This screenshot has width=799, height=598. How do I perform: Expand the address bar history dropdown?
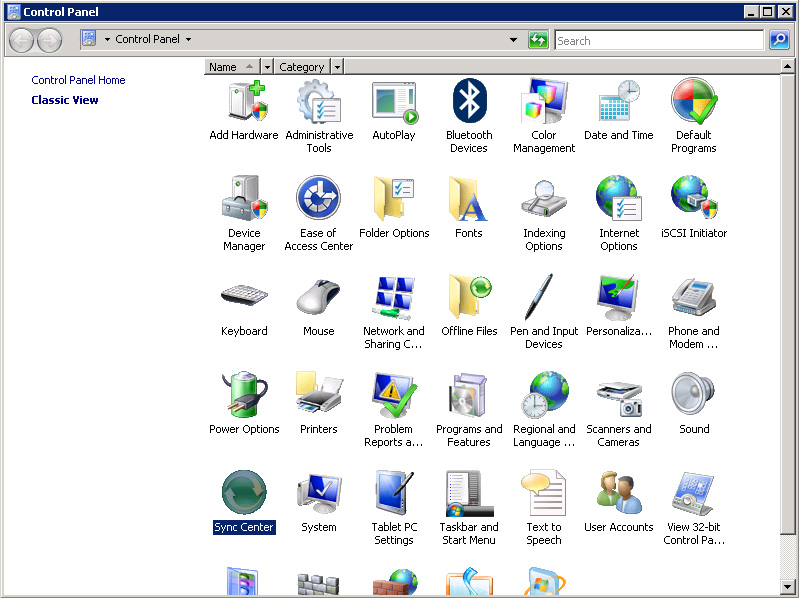point(513,40)
